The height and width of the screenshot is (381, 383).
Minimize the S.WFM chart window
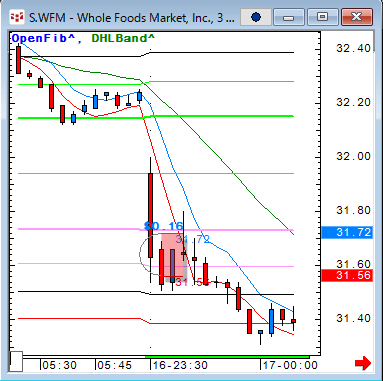[288, 17]
